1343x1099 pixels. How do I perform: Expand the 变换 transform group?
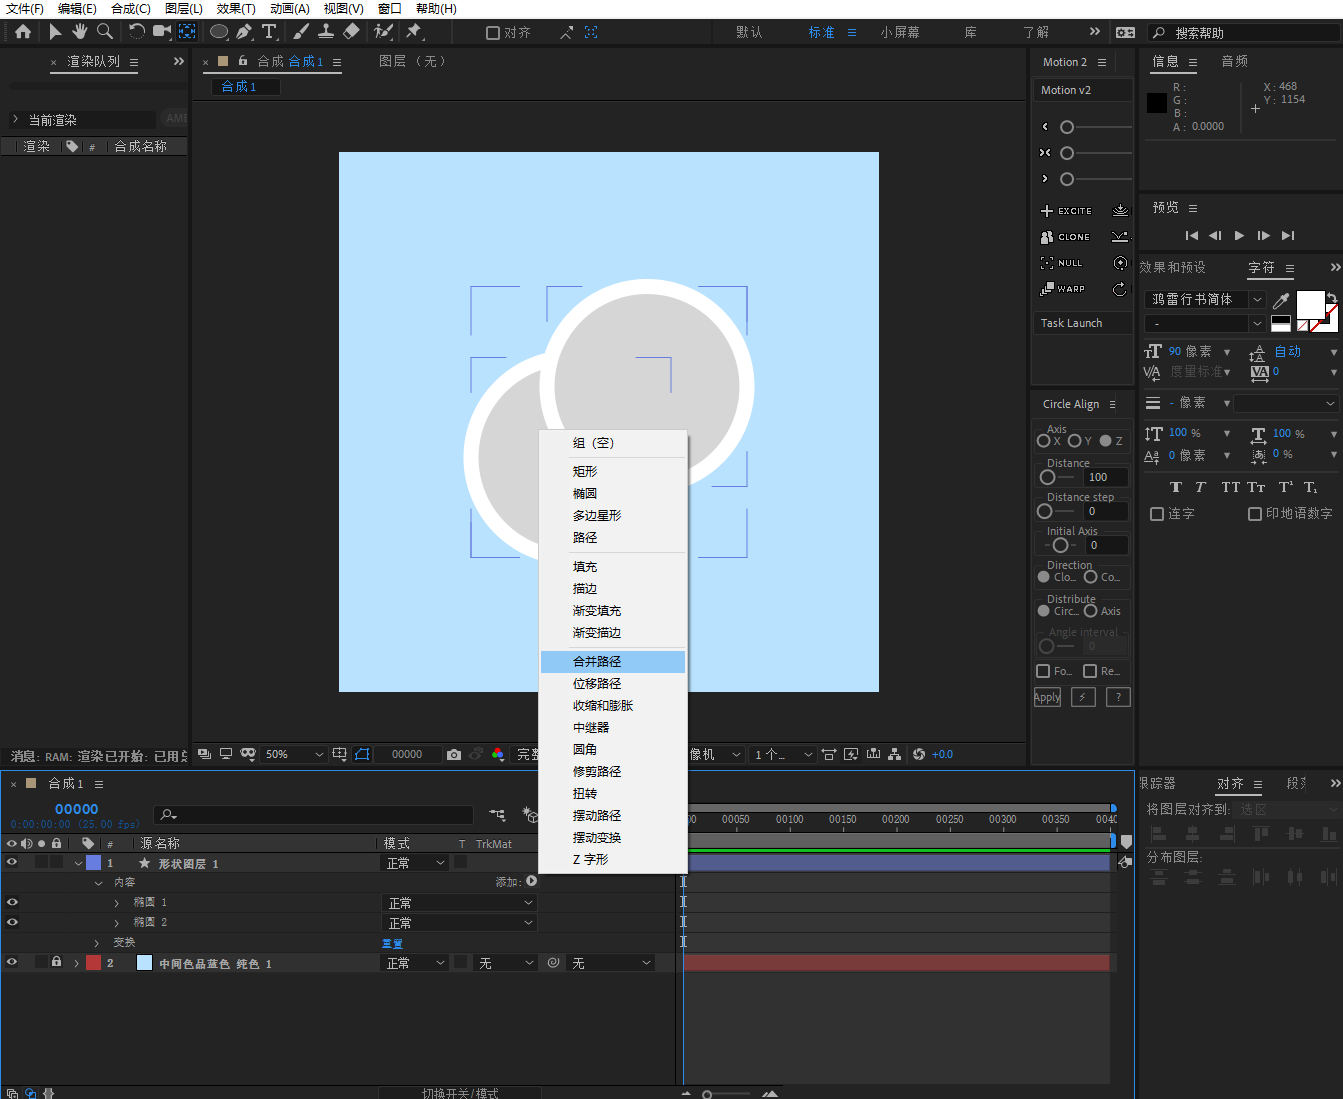(x=97, y=943)
